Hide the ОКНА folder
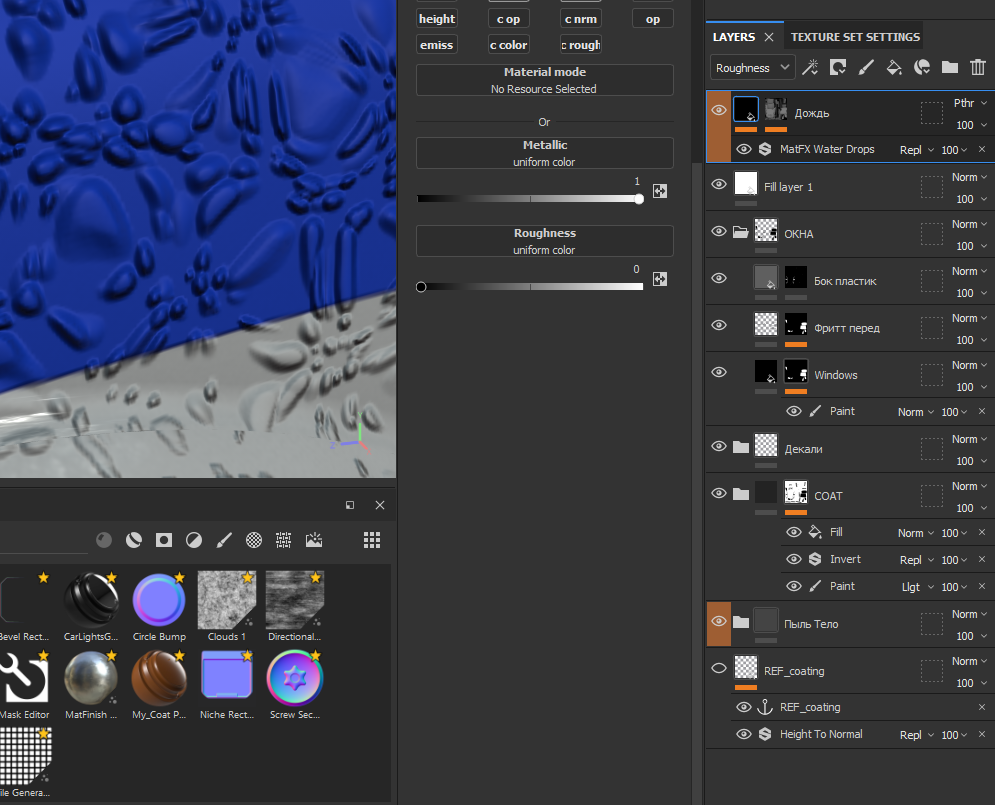Image resolution: width=995 pixels, height=805 pixels. [719, 231]
